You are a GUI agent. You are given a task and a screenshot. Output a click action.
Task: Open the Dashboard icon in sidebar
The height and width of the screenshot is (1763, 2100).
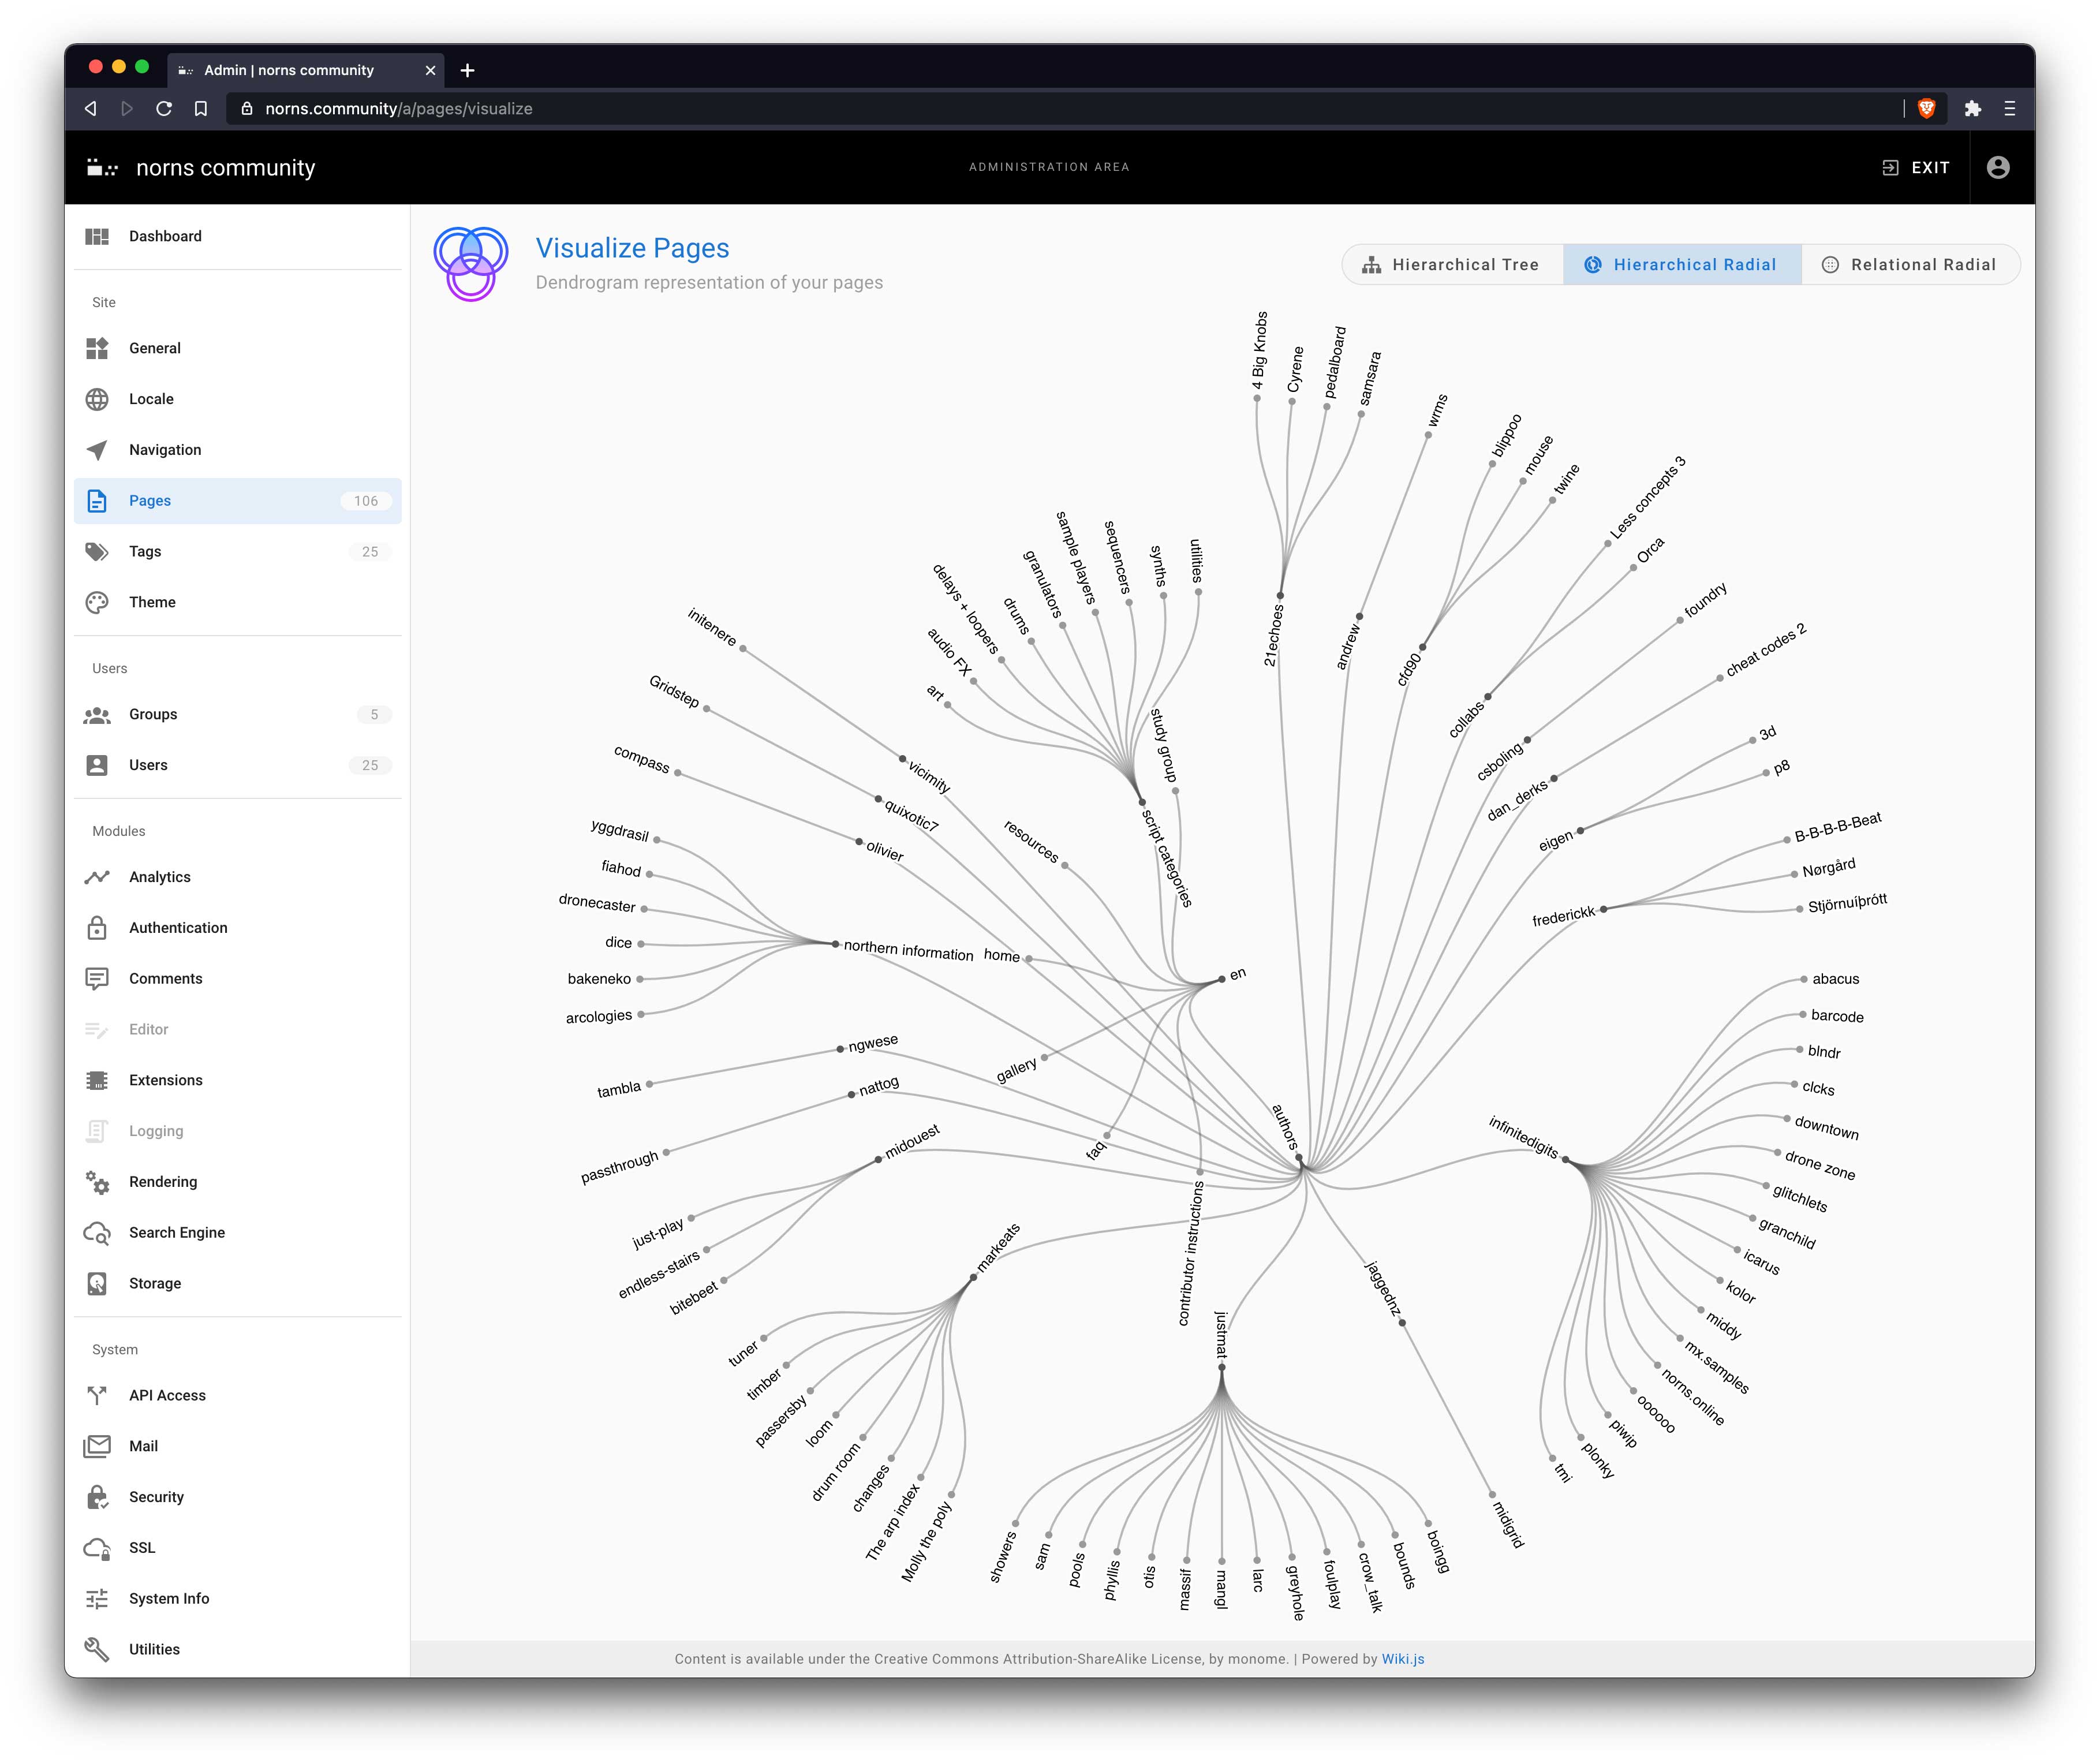(97, 236)
